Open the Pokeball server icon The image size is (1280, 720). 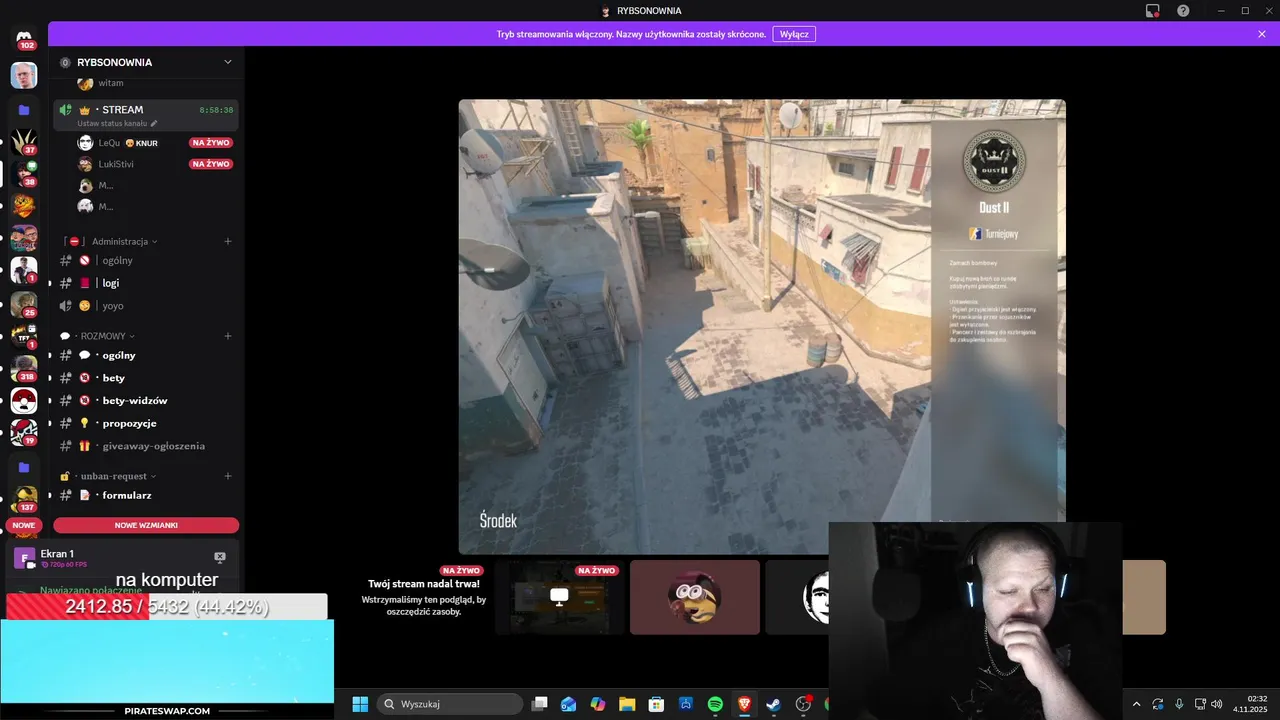(25, 401)
